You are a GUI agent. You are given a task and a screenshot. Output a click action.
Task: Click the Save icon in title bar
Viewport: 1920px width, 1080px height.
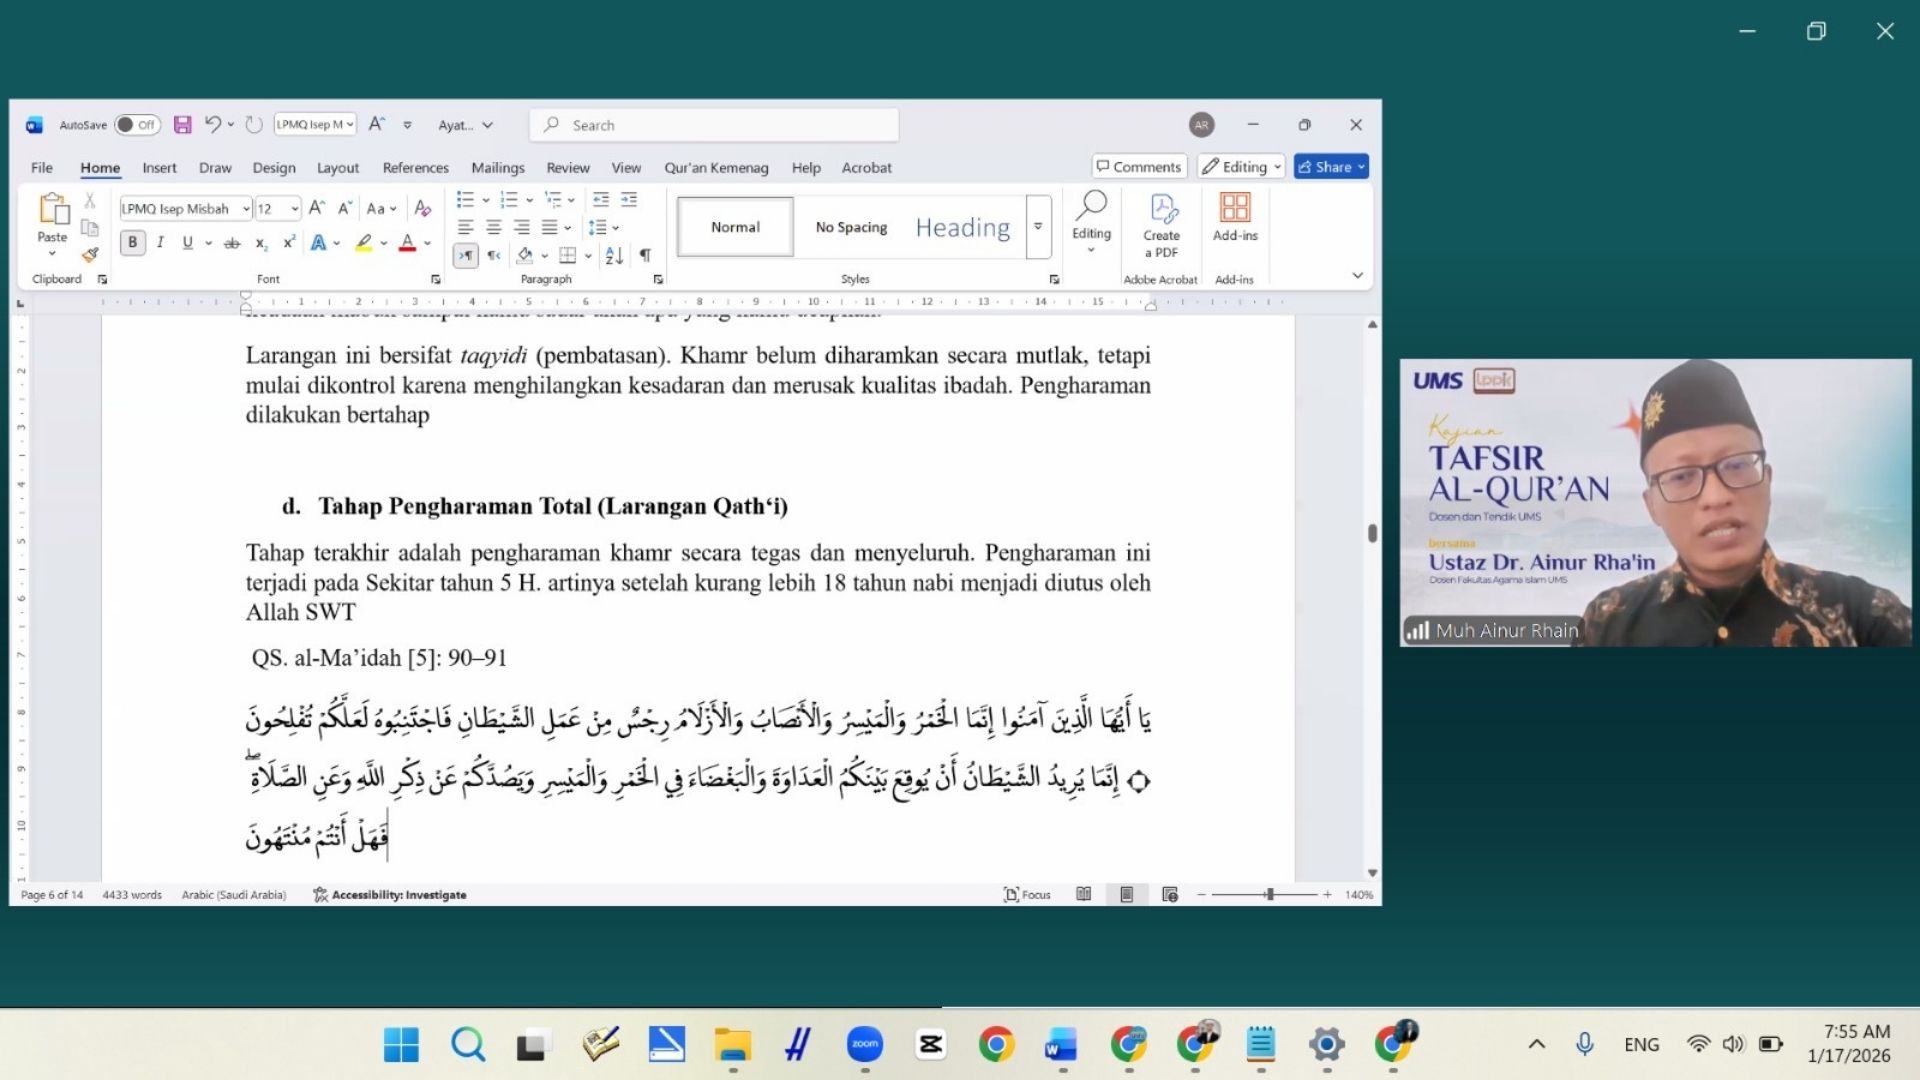coord(182,125)
